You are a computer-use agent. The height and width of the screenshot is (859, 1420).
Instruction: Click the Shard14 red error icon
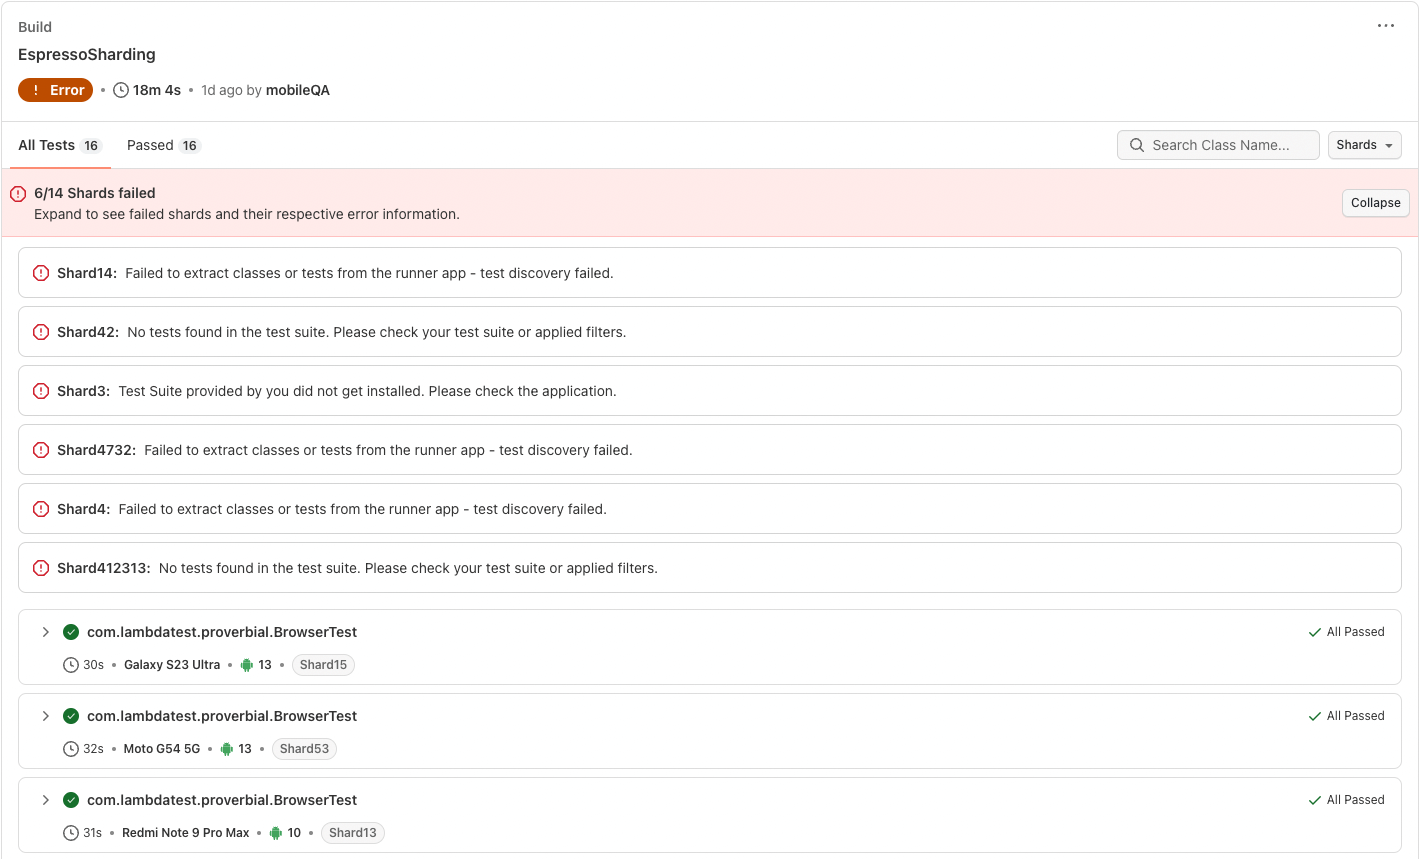pos(41,273)
